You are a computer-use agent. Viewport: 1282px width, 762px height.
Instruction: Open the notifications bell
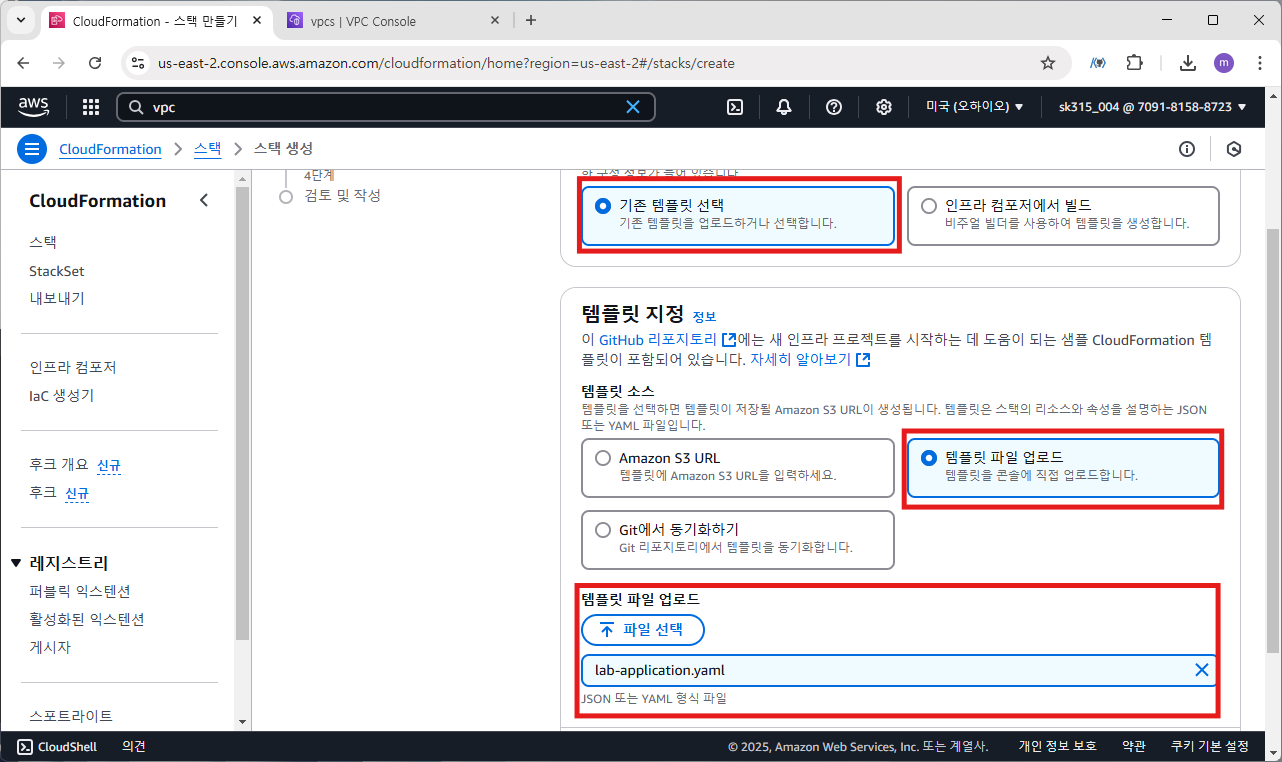tap(784, 107)
